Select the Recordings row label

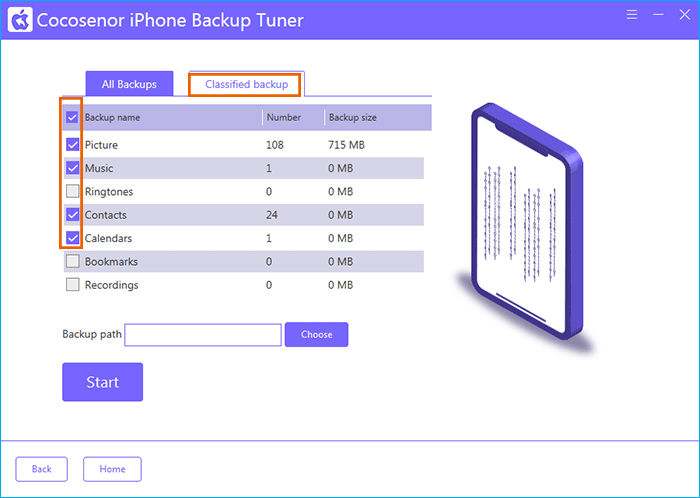click(x=112, y=285)
